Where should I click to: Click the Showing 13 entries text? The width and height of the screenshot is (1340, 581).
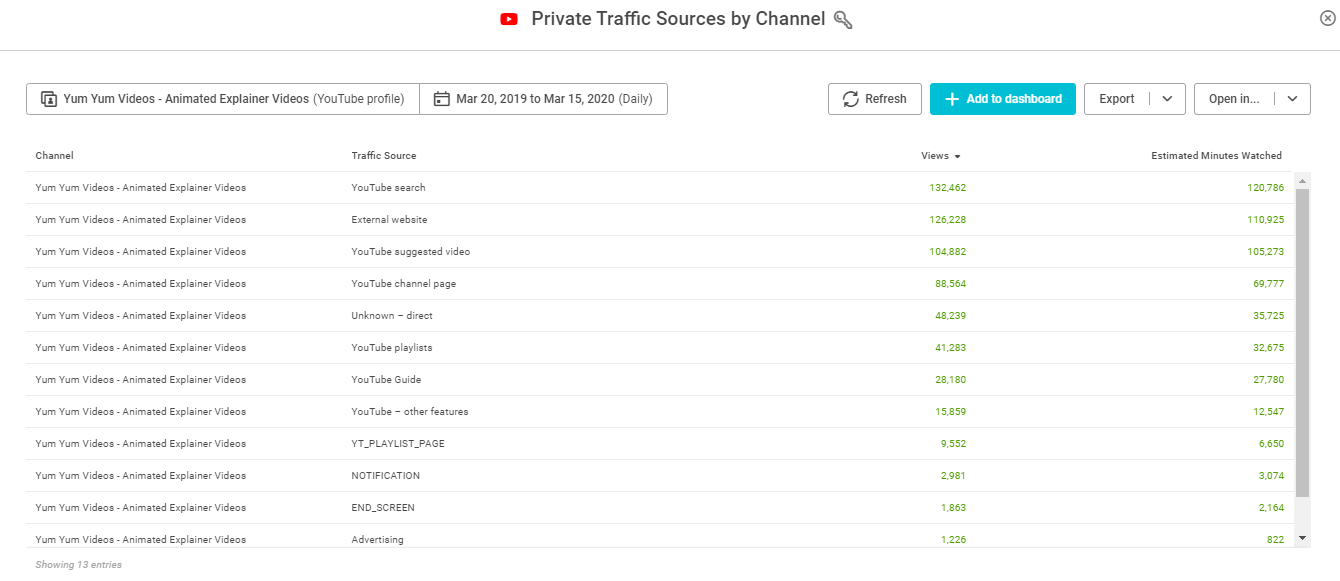tap(78, 565)
